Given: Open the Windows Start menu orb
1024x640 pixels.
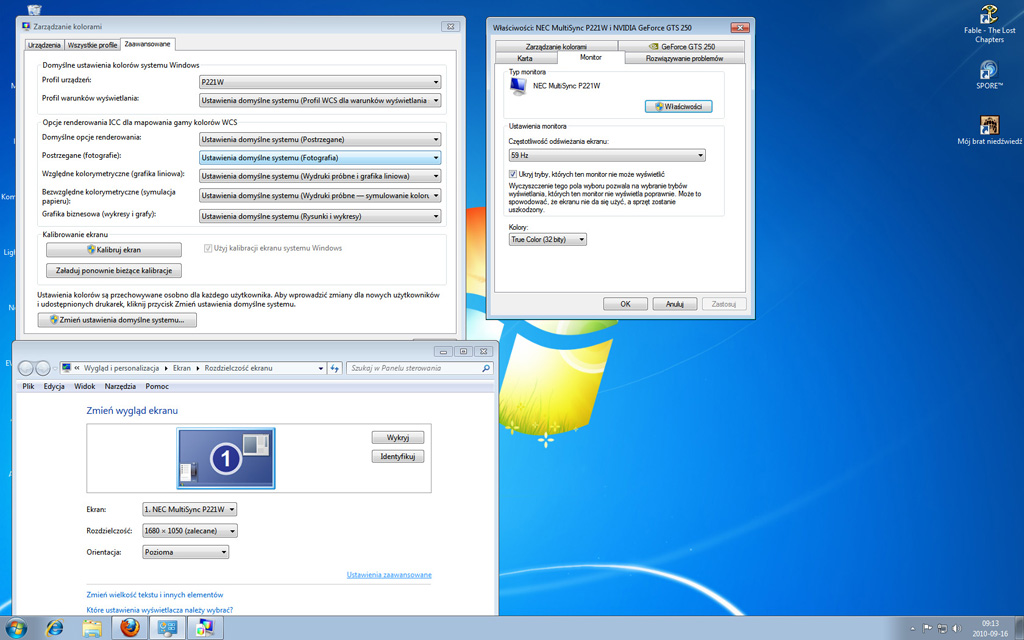Looking at the screenshot, I should point(16,628).
